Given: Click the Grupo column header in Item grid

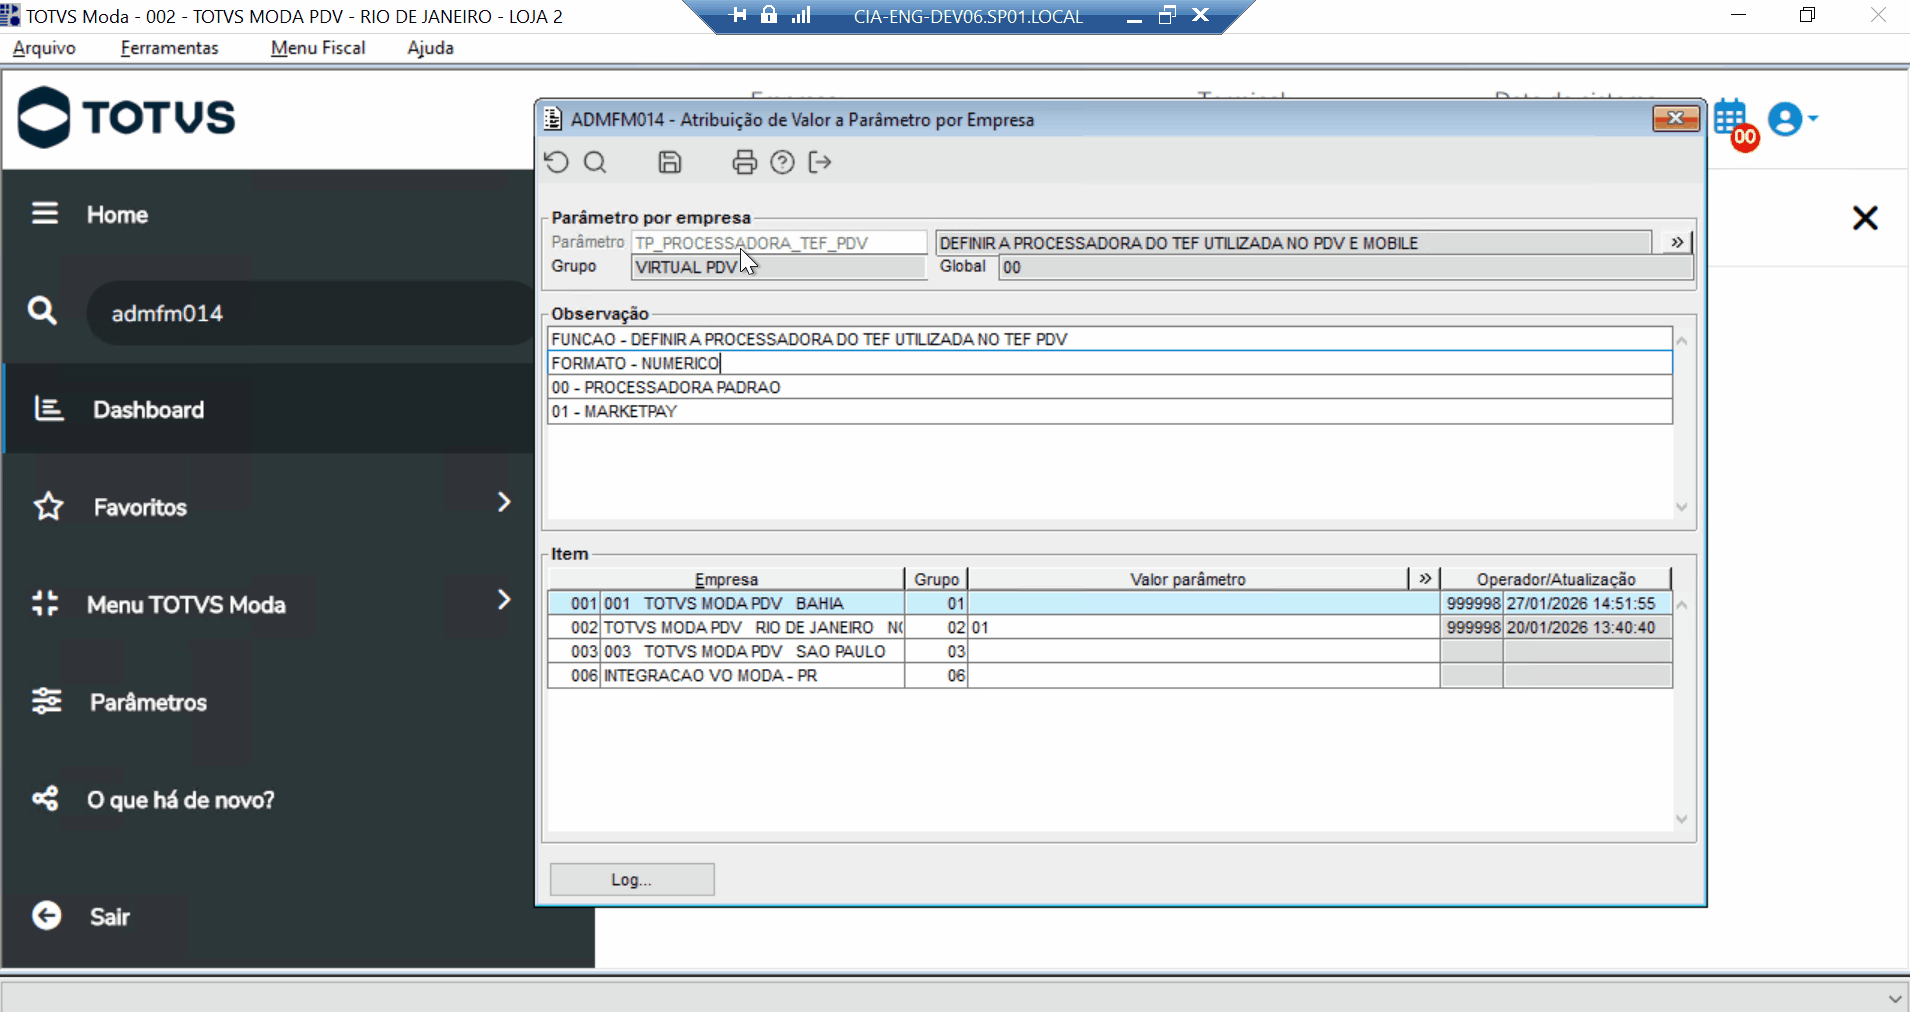Looking at the screenshot, I should tap(936, 579).
